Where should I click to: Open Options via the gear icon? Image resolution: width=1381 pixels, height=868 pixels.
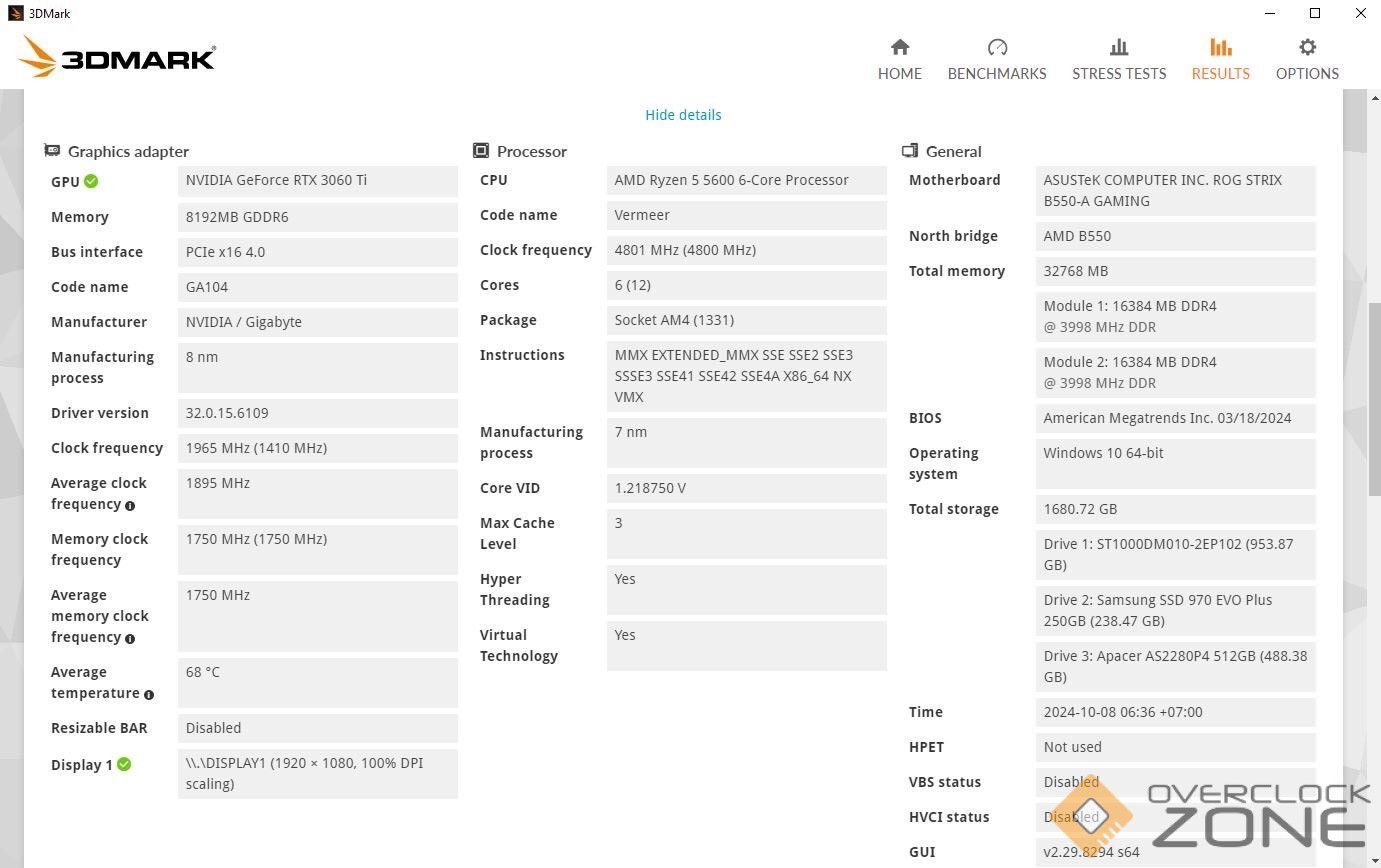[x=1307, y=47]
